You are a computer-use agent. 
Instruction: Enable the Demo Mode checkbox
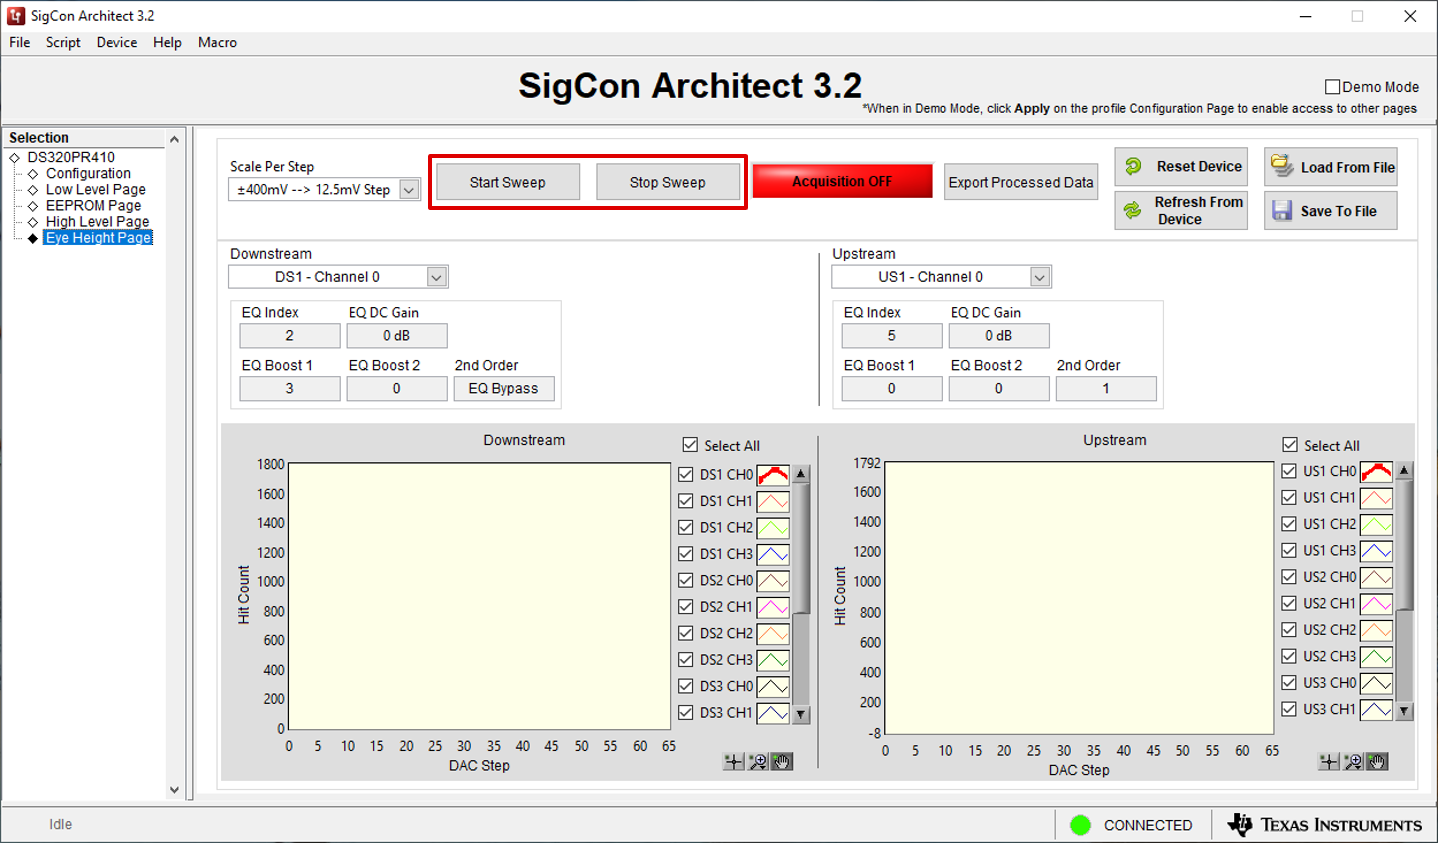point(1332,87)
